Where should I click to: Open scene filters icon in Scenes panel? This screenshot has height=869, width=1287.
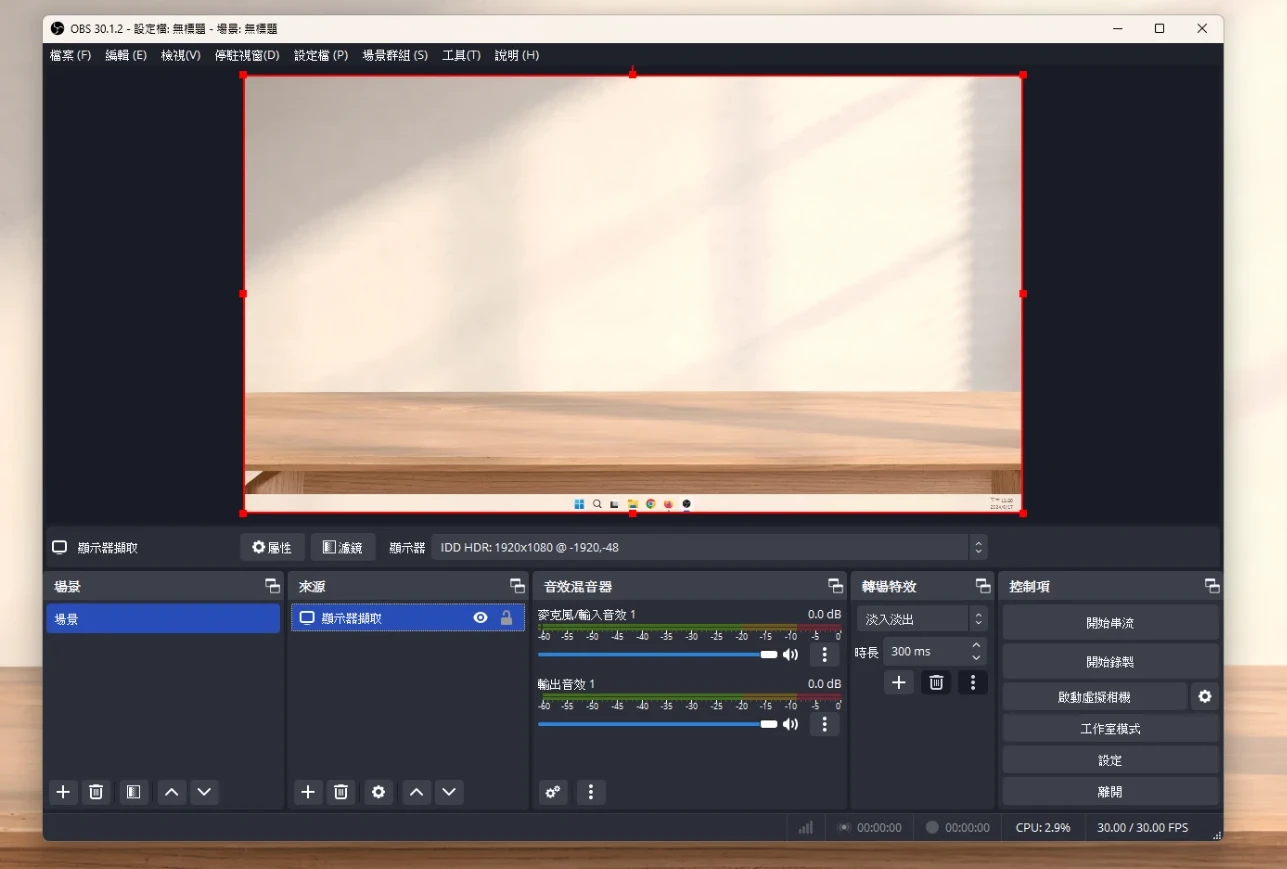pos(132,792)
